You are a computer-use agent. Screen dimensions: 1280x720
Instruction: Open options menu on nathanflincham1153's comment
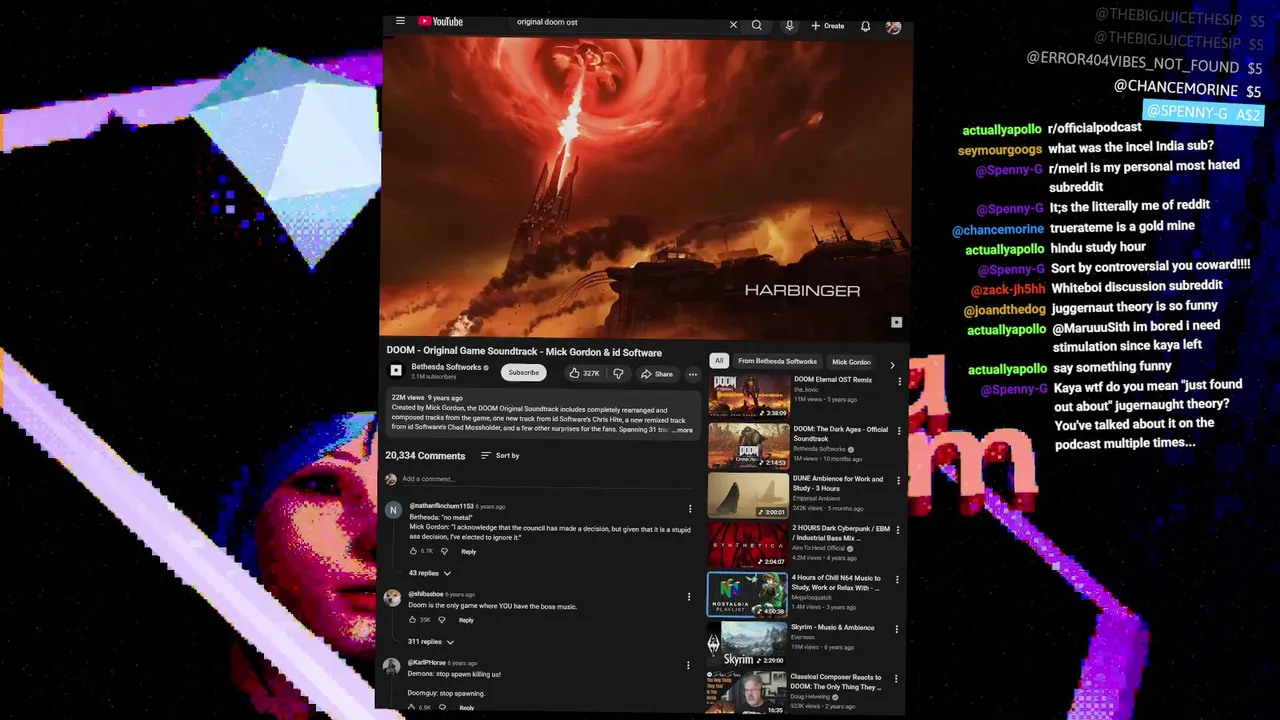689,509
